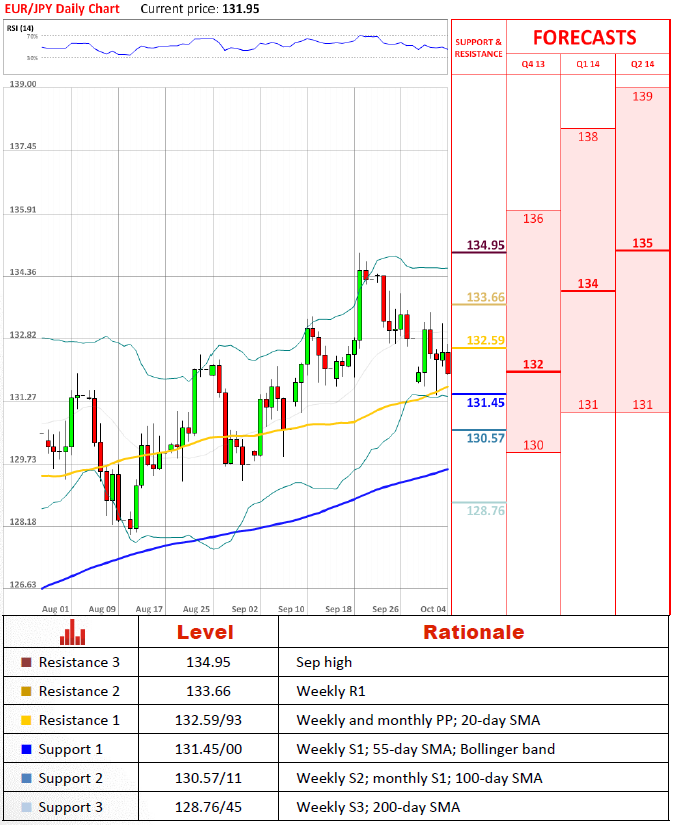
Task: Click the 139 forecast value in Q2 14
Action: click(x=643, y=96)
